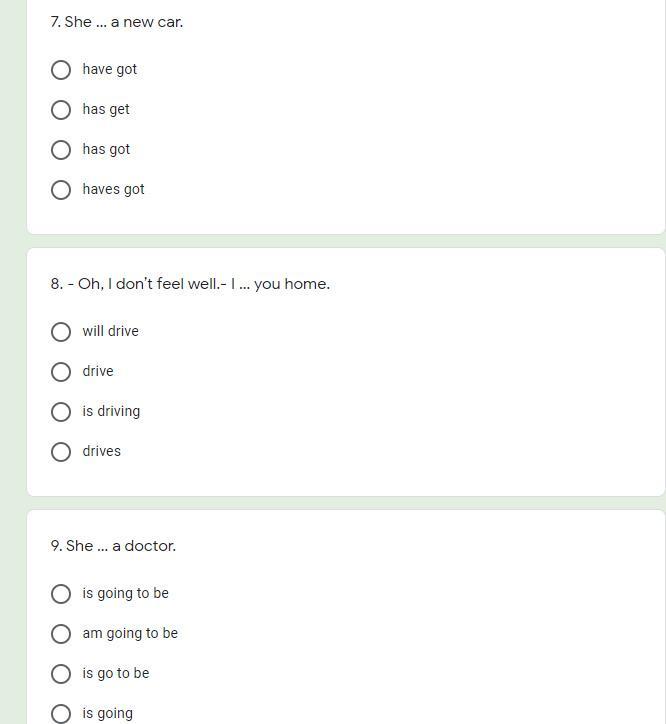Select the 'drive' radio button
The height and width of the screenshot is (724, 666).
[x=61, y=372]
